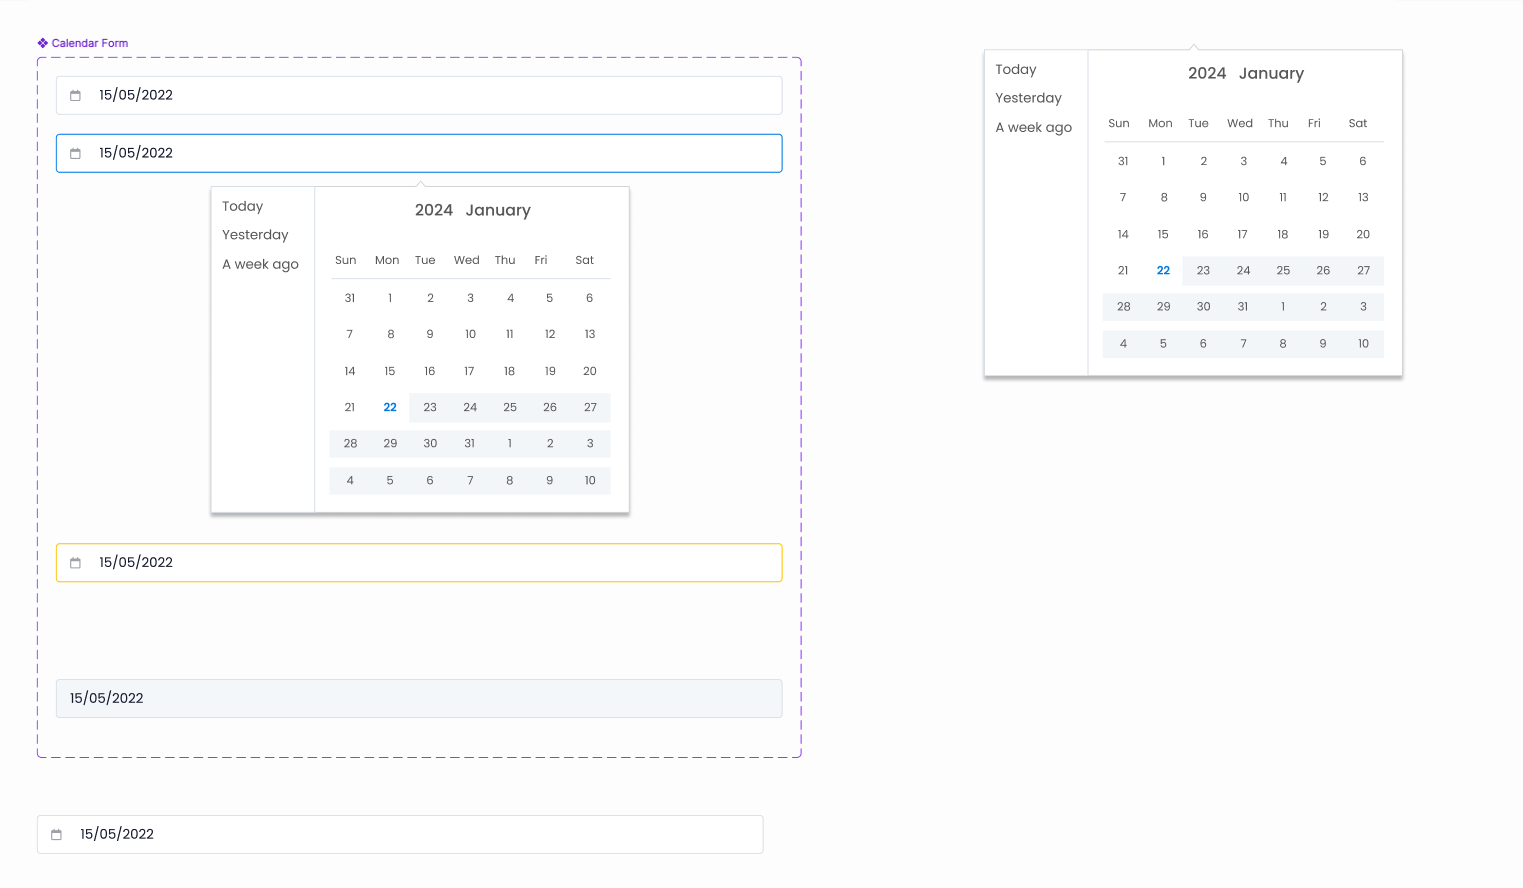The width and height of the screenshot is (1523, 888).
Task: Choose Yesterday in the calendar popup under the blue field
Action: click(255, 235)
